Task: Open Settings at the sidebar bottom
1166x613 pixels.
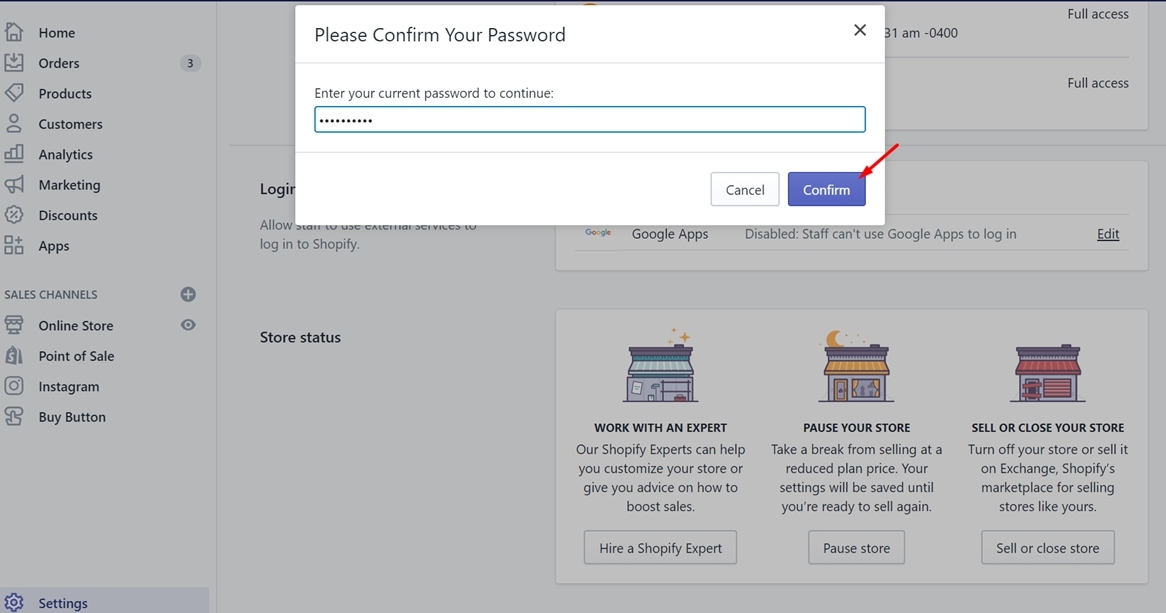Action: (x=62, y=603)
